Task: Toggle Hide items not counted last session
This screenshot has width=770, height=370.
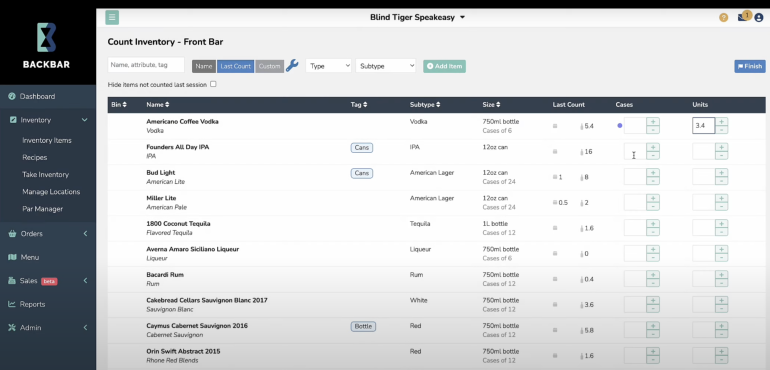Action: (213, 84)
